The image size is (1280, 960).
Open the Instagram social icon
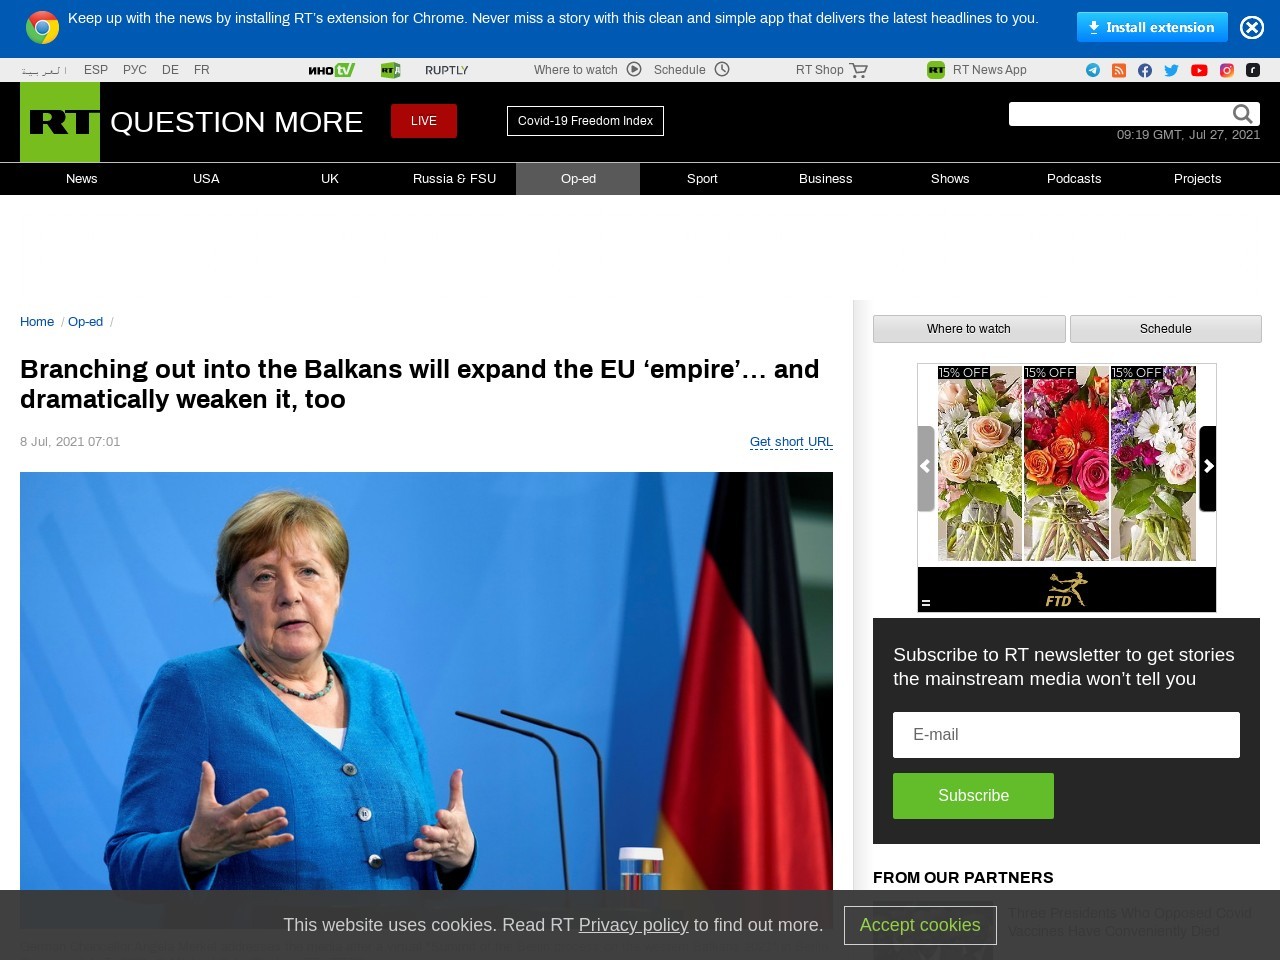pos(1227,70)
